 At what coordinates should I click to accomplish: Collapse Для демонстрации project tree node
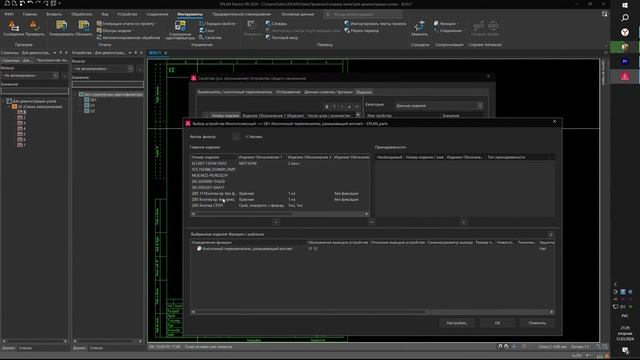click(4, 101)
